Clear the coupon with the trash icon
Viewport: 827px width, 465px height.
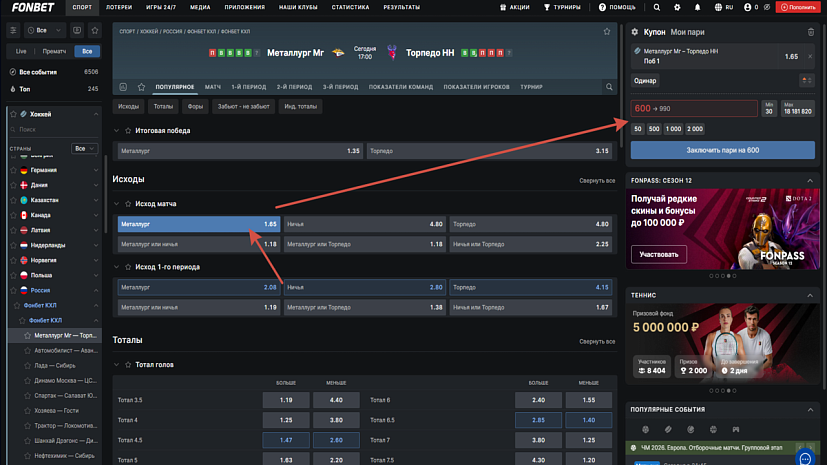[x=810, y=32]
